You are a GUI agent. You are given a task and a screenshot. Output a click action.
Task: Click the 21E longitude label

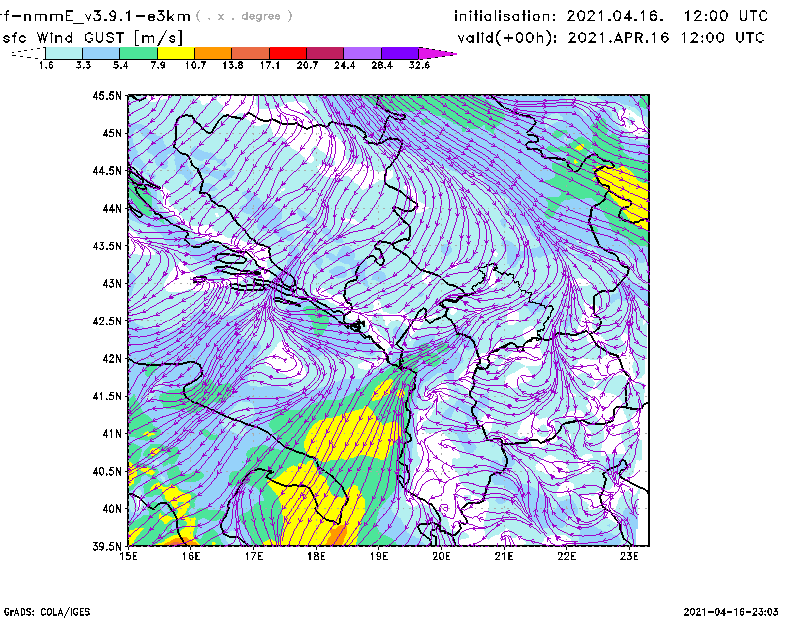(504, 556)
